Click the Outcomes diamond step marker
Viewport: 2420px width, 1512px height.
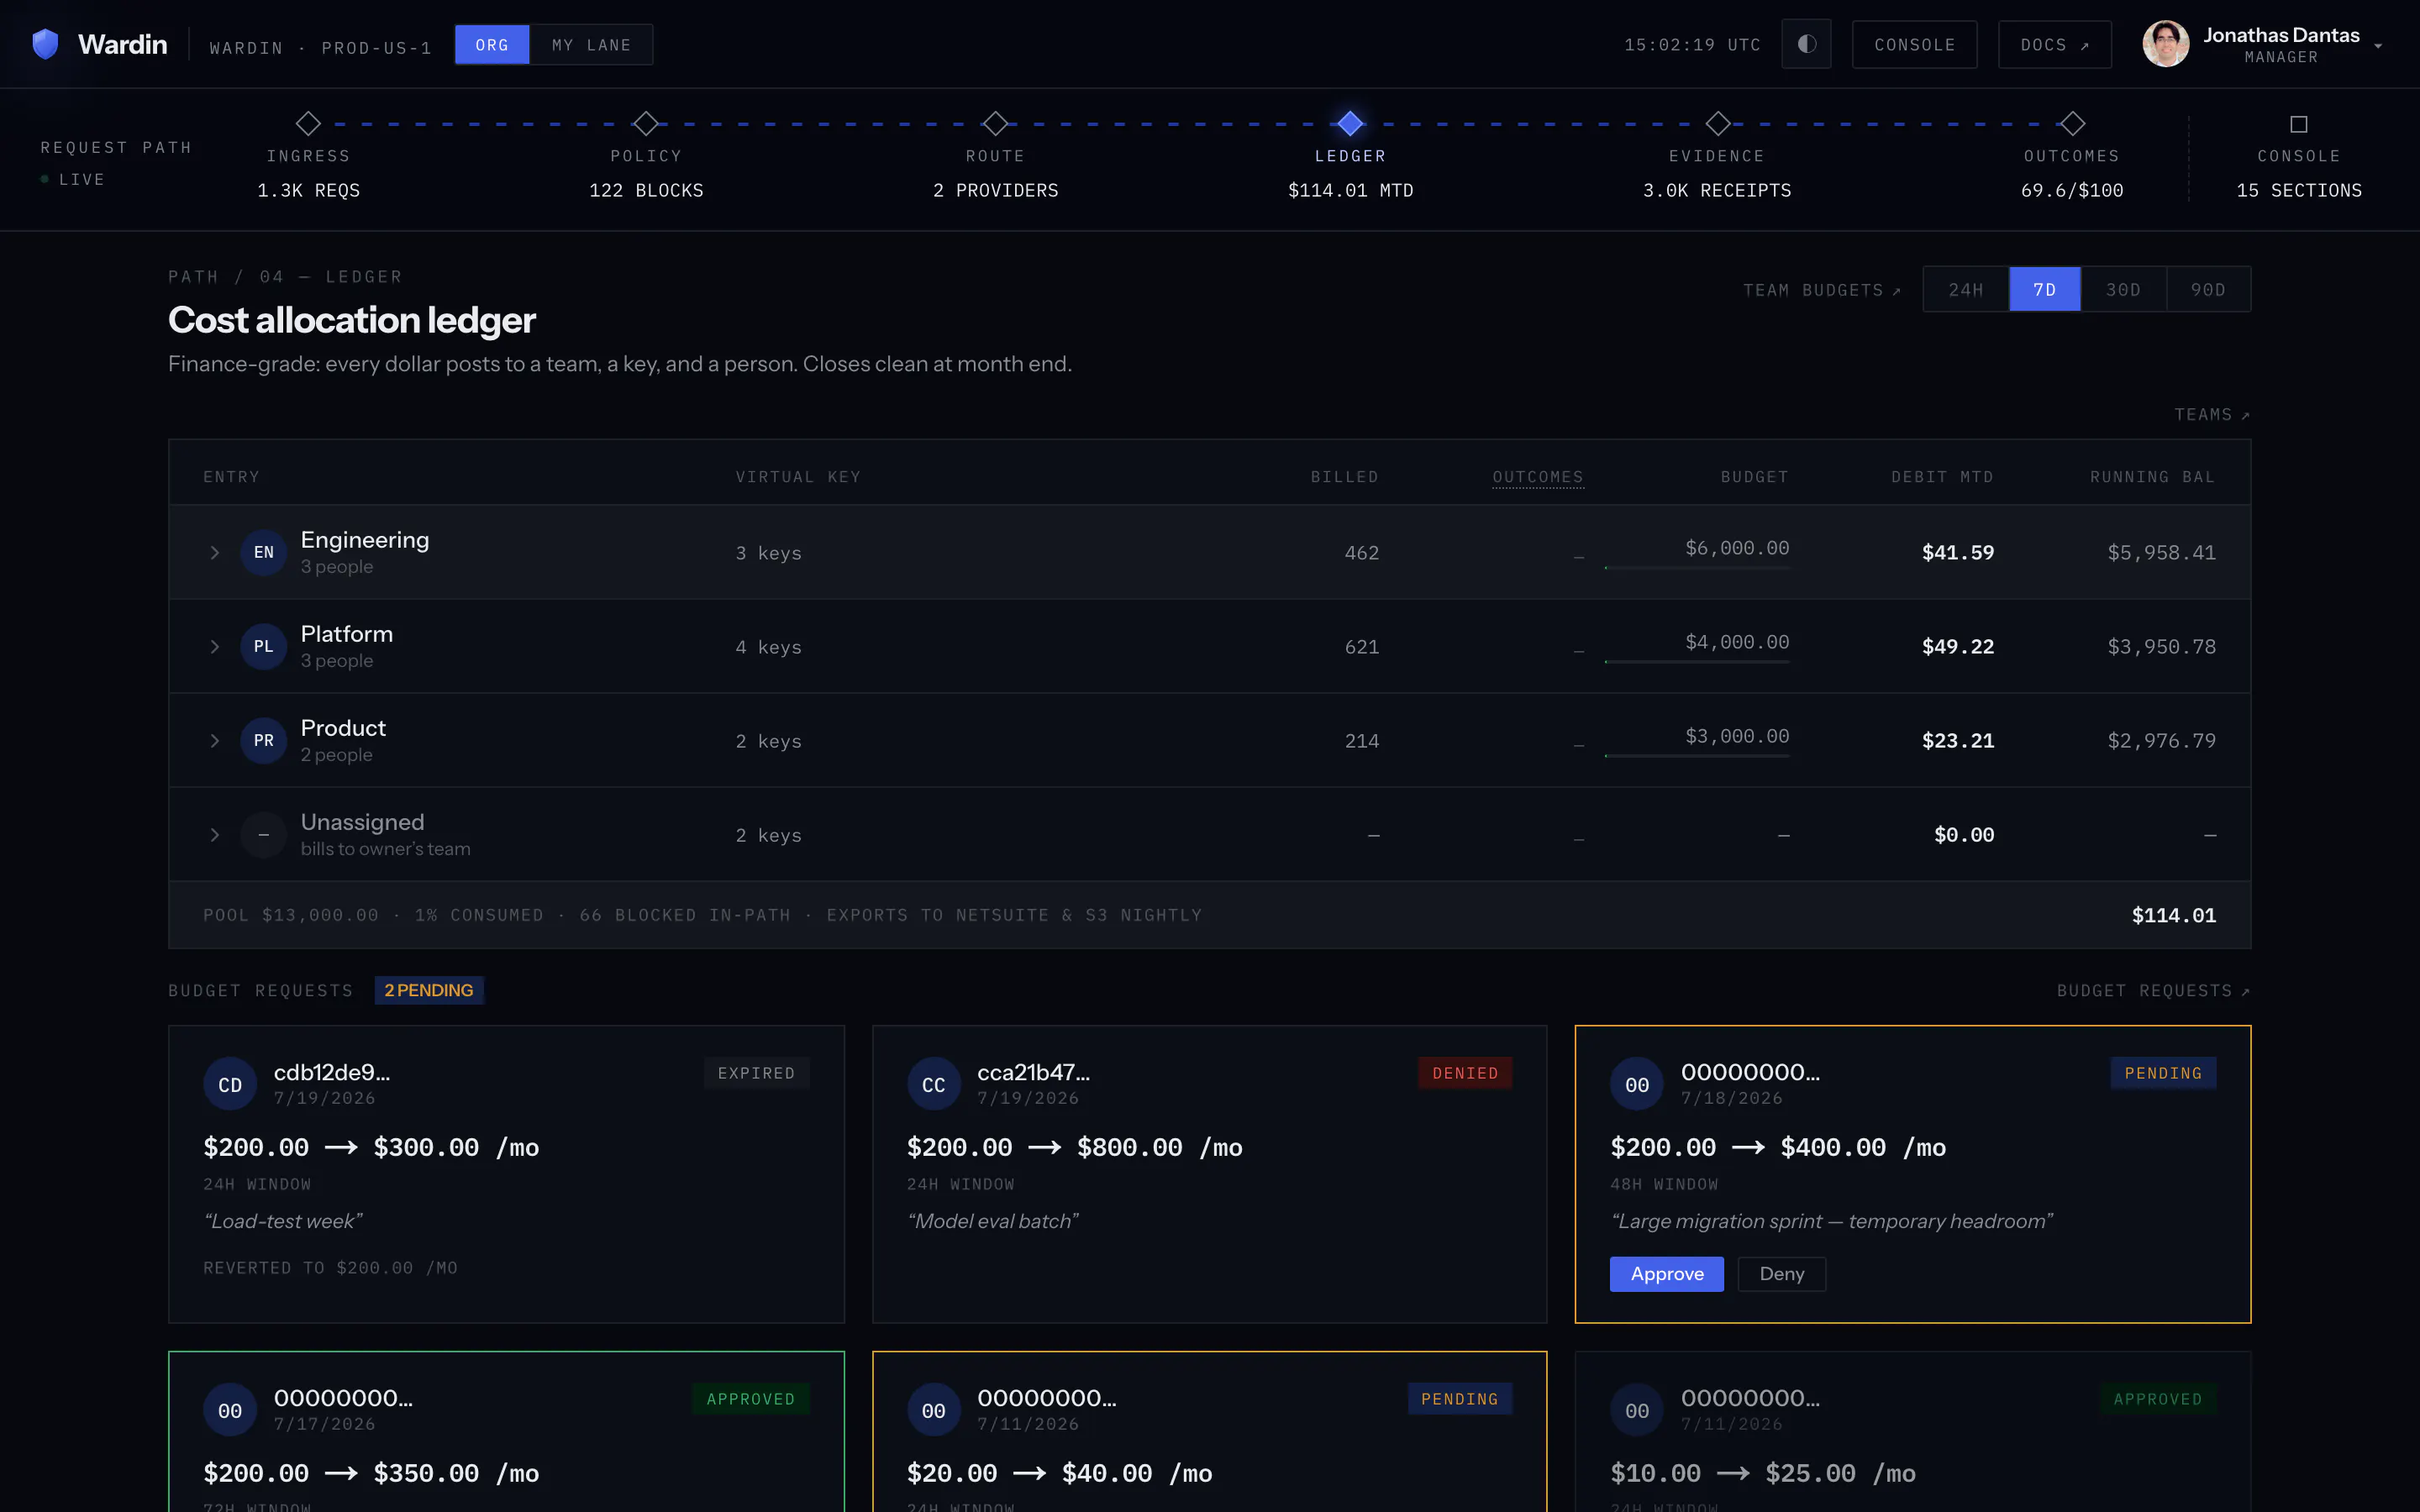2072,123
